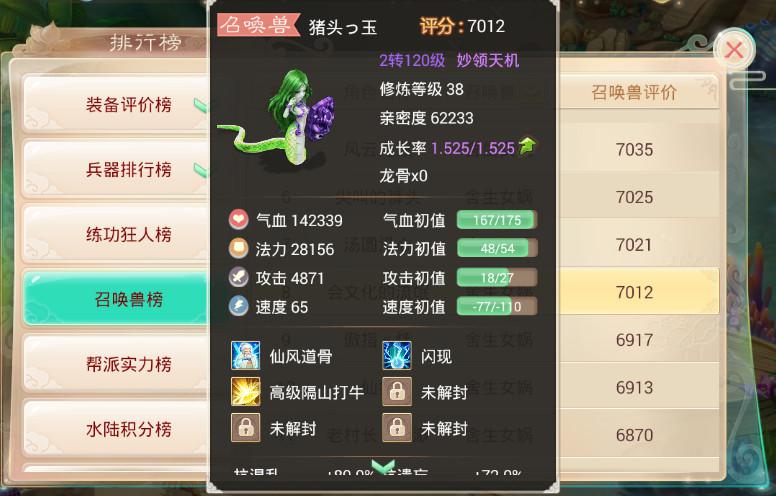
Task: Select the 高级隔山打牛 skill icon
Action: [x=245, y=392]
